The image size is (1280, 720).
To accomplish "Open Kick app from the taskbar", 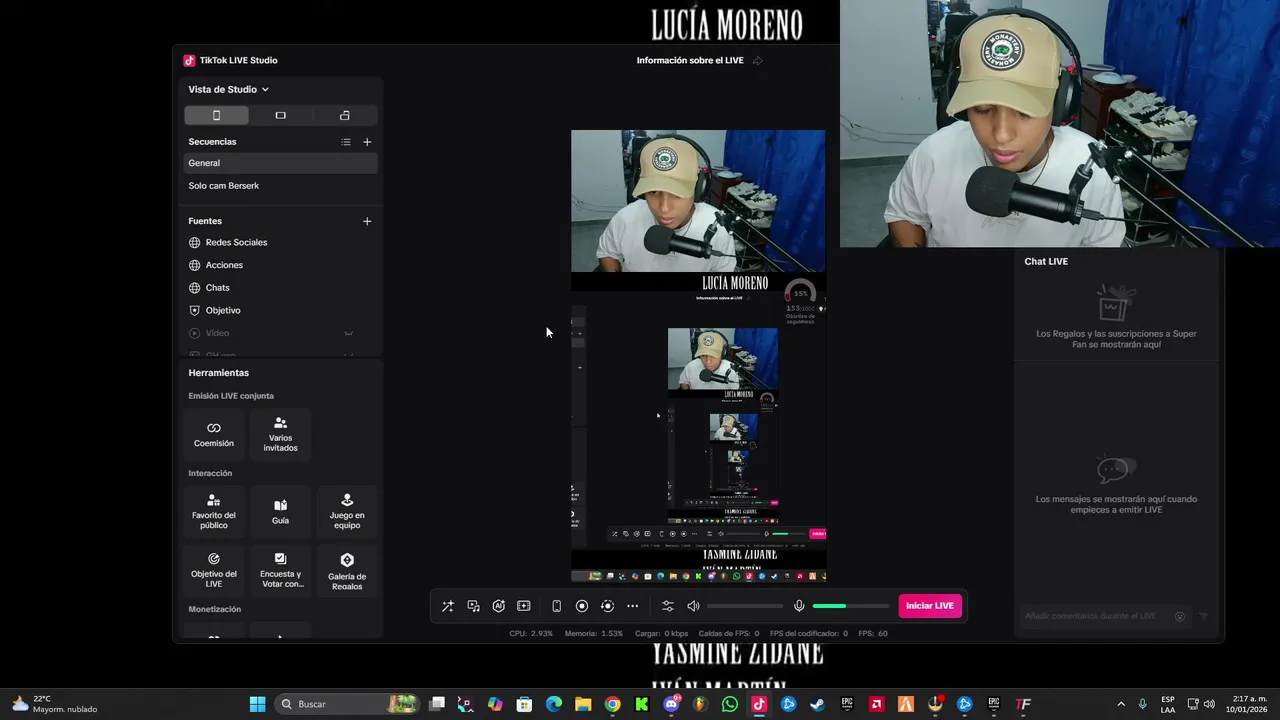I will click(x=642, y=704).
